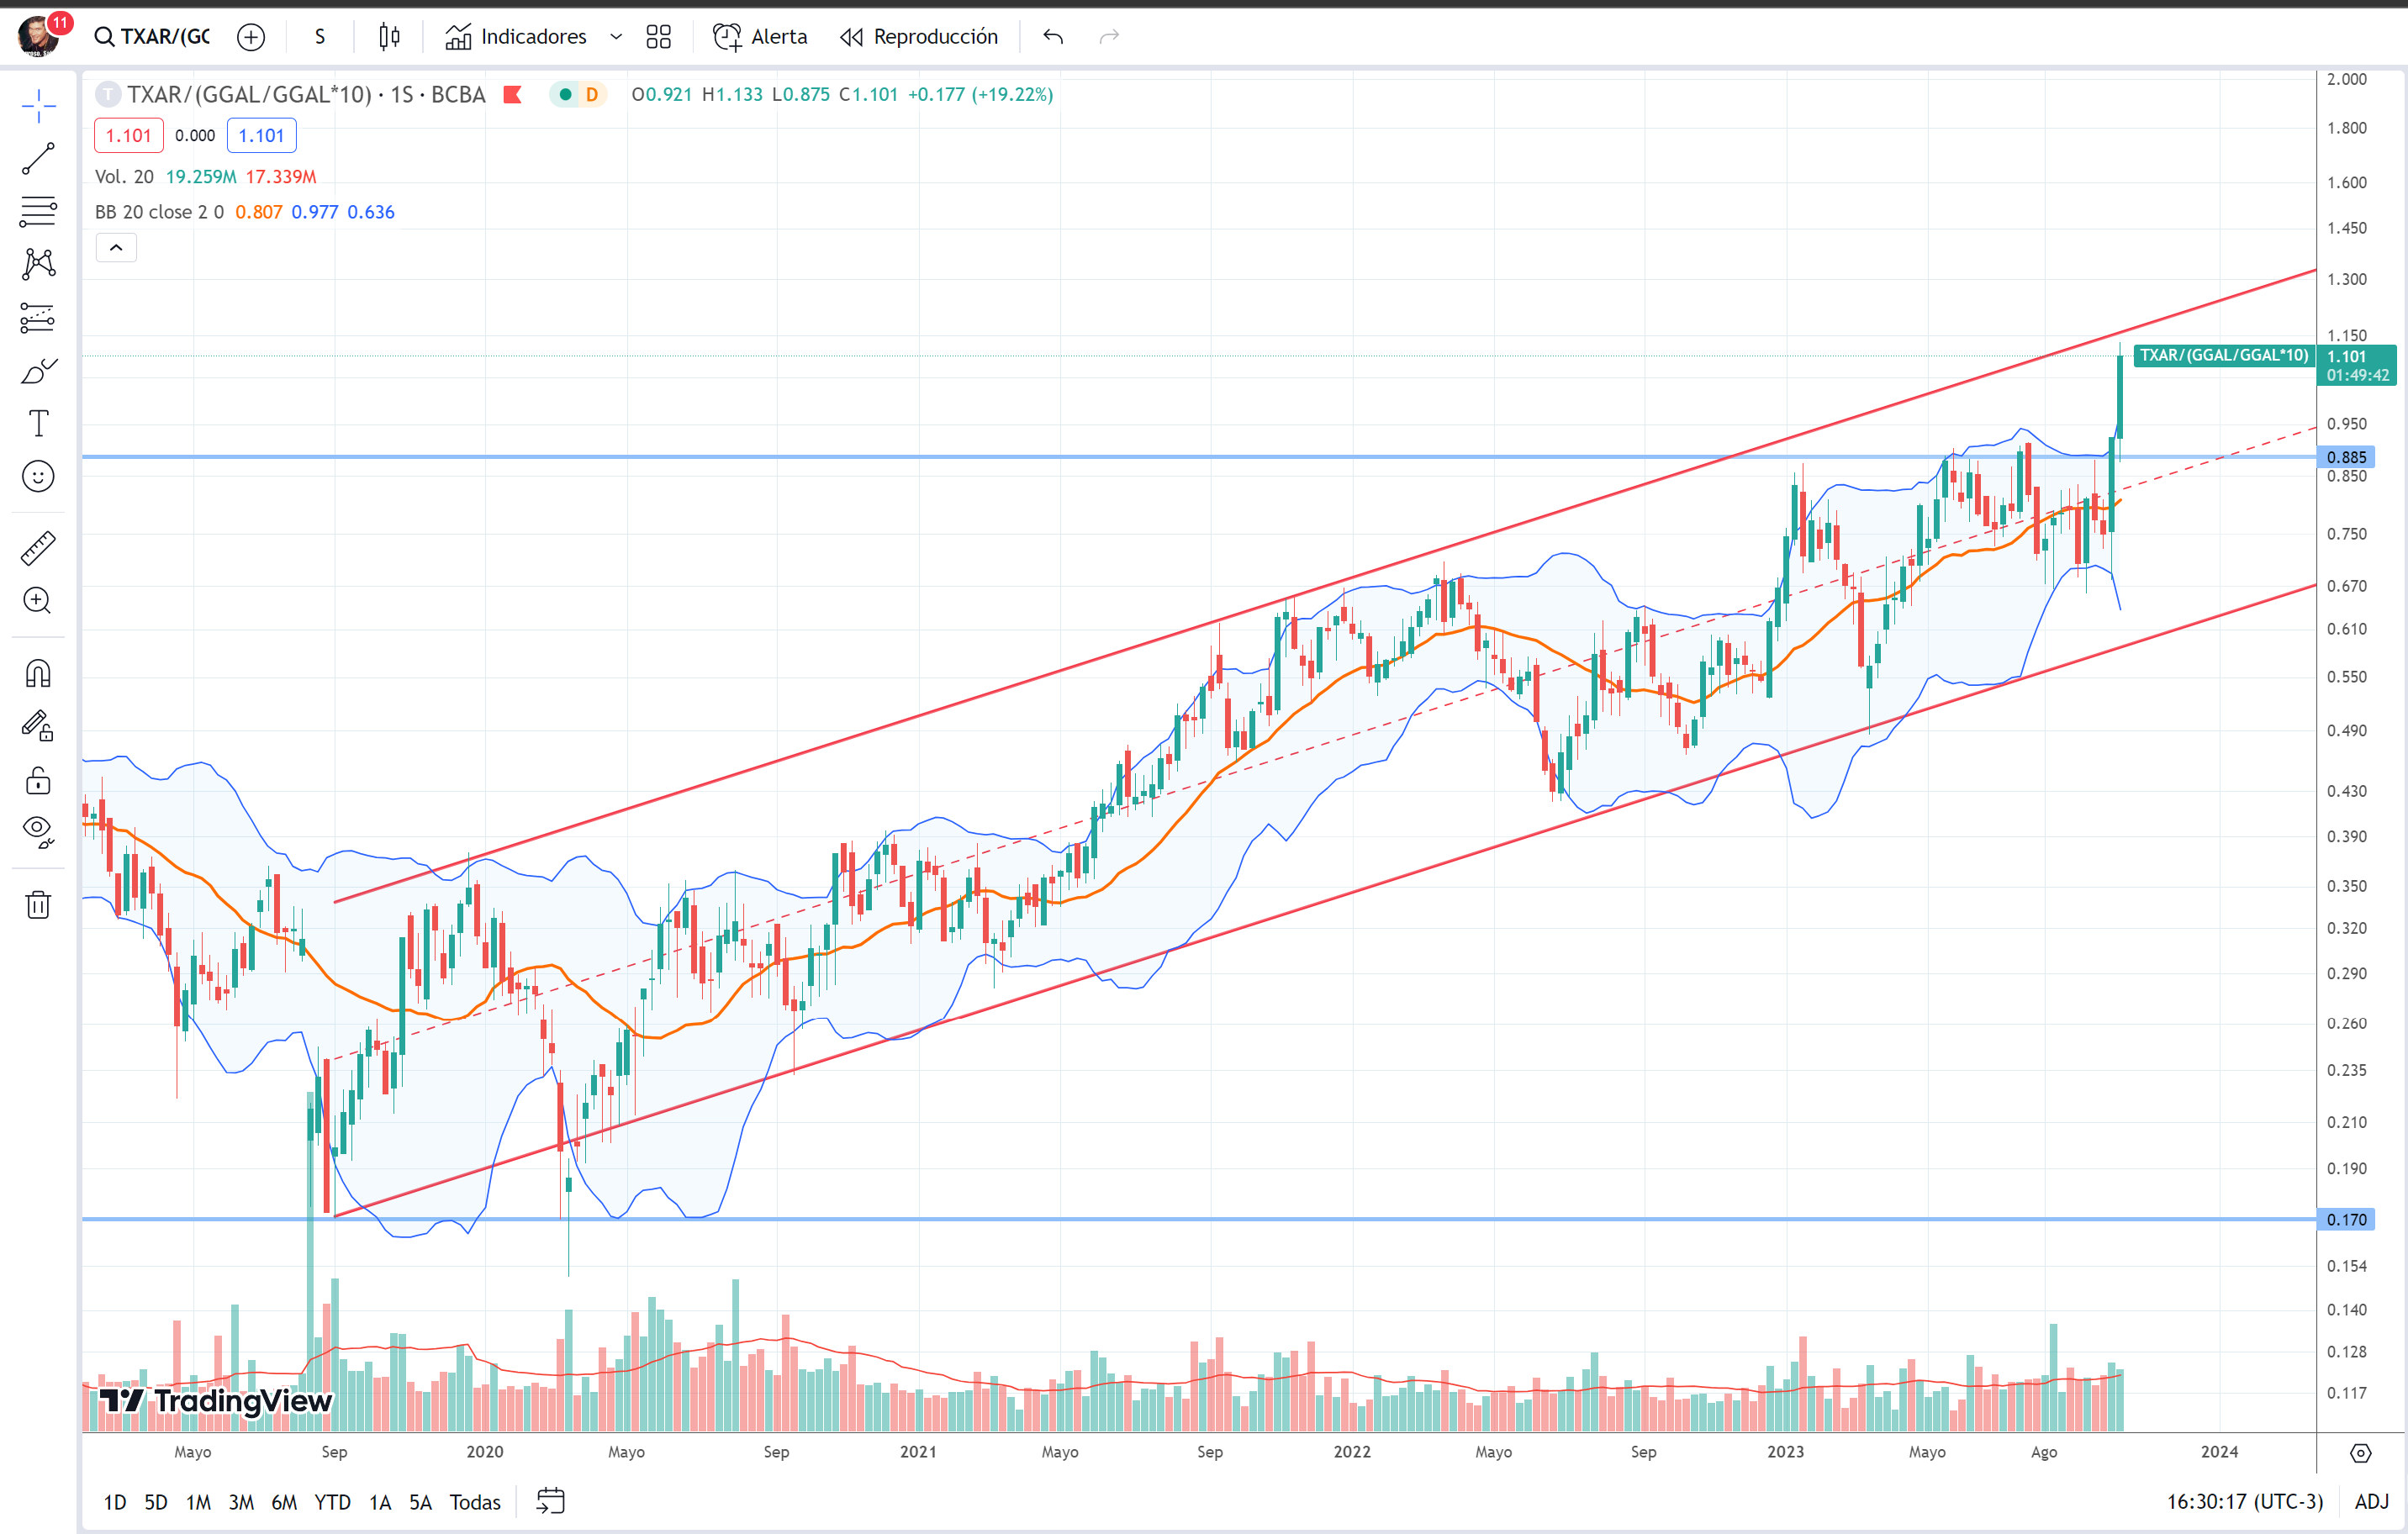
Task: Toggle lock all drawings
Action: pyautogui.click(x=38, y=780)
